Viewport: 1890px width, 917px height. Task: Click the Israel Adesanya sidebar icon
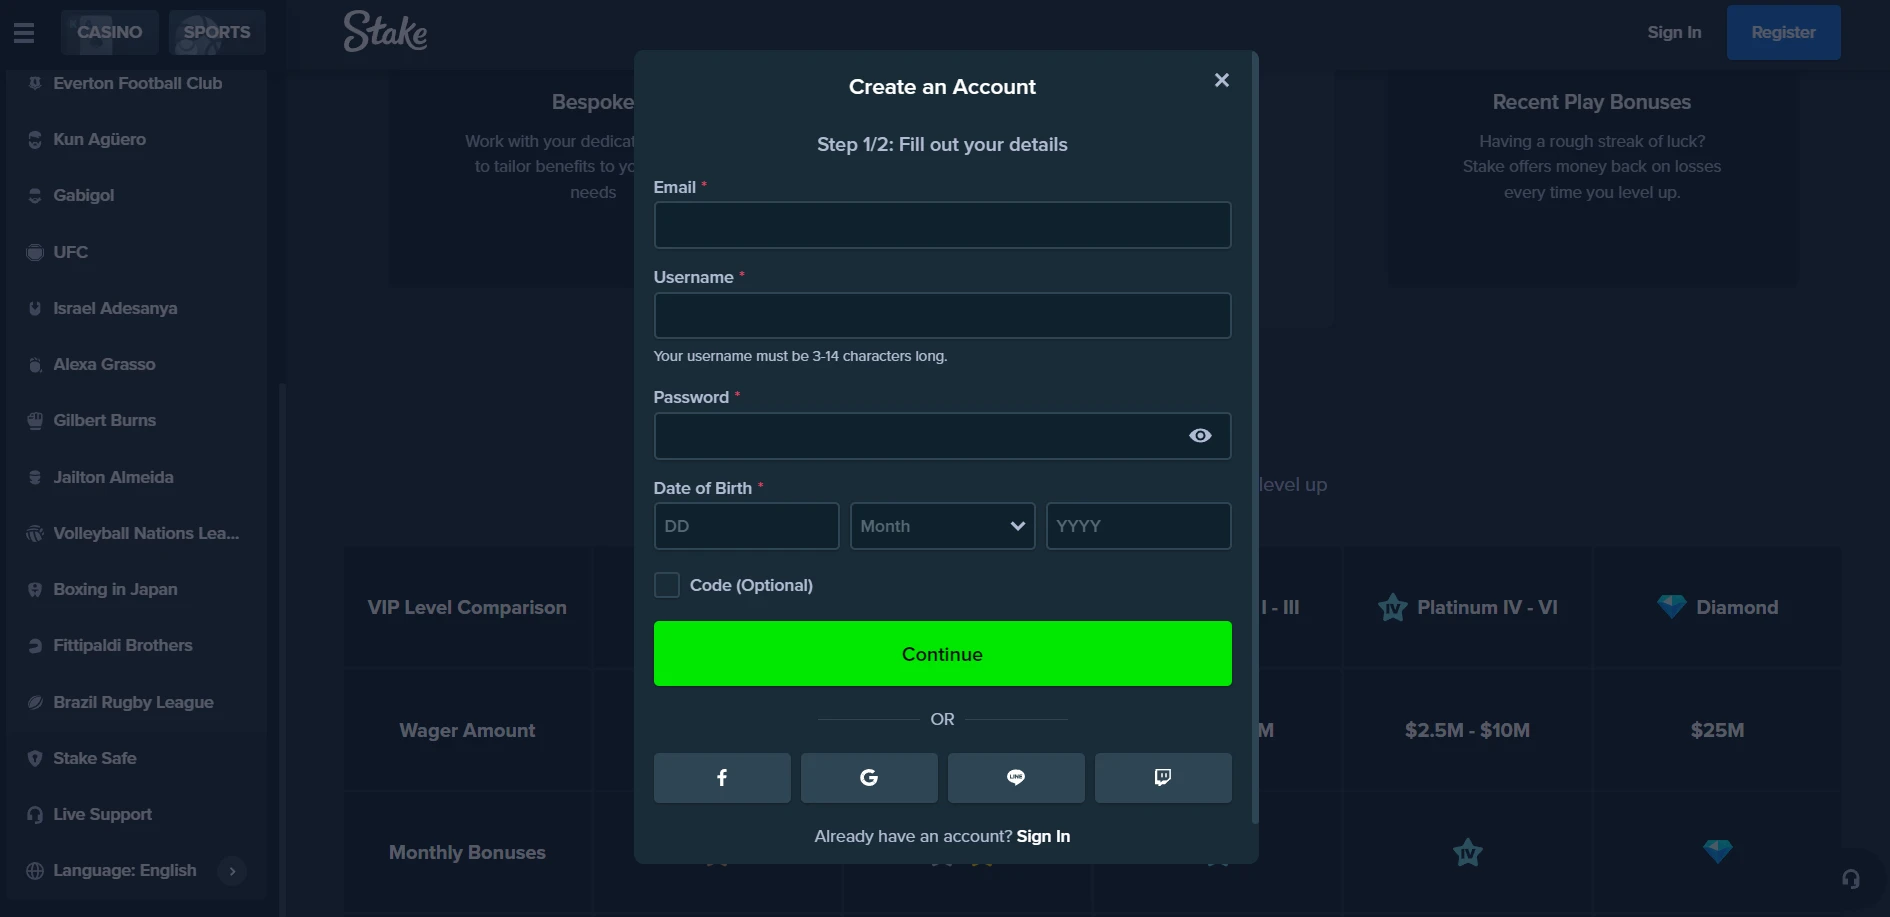click(35, 308)
